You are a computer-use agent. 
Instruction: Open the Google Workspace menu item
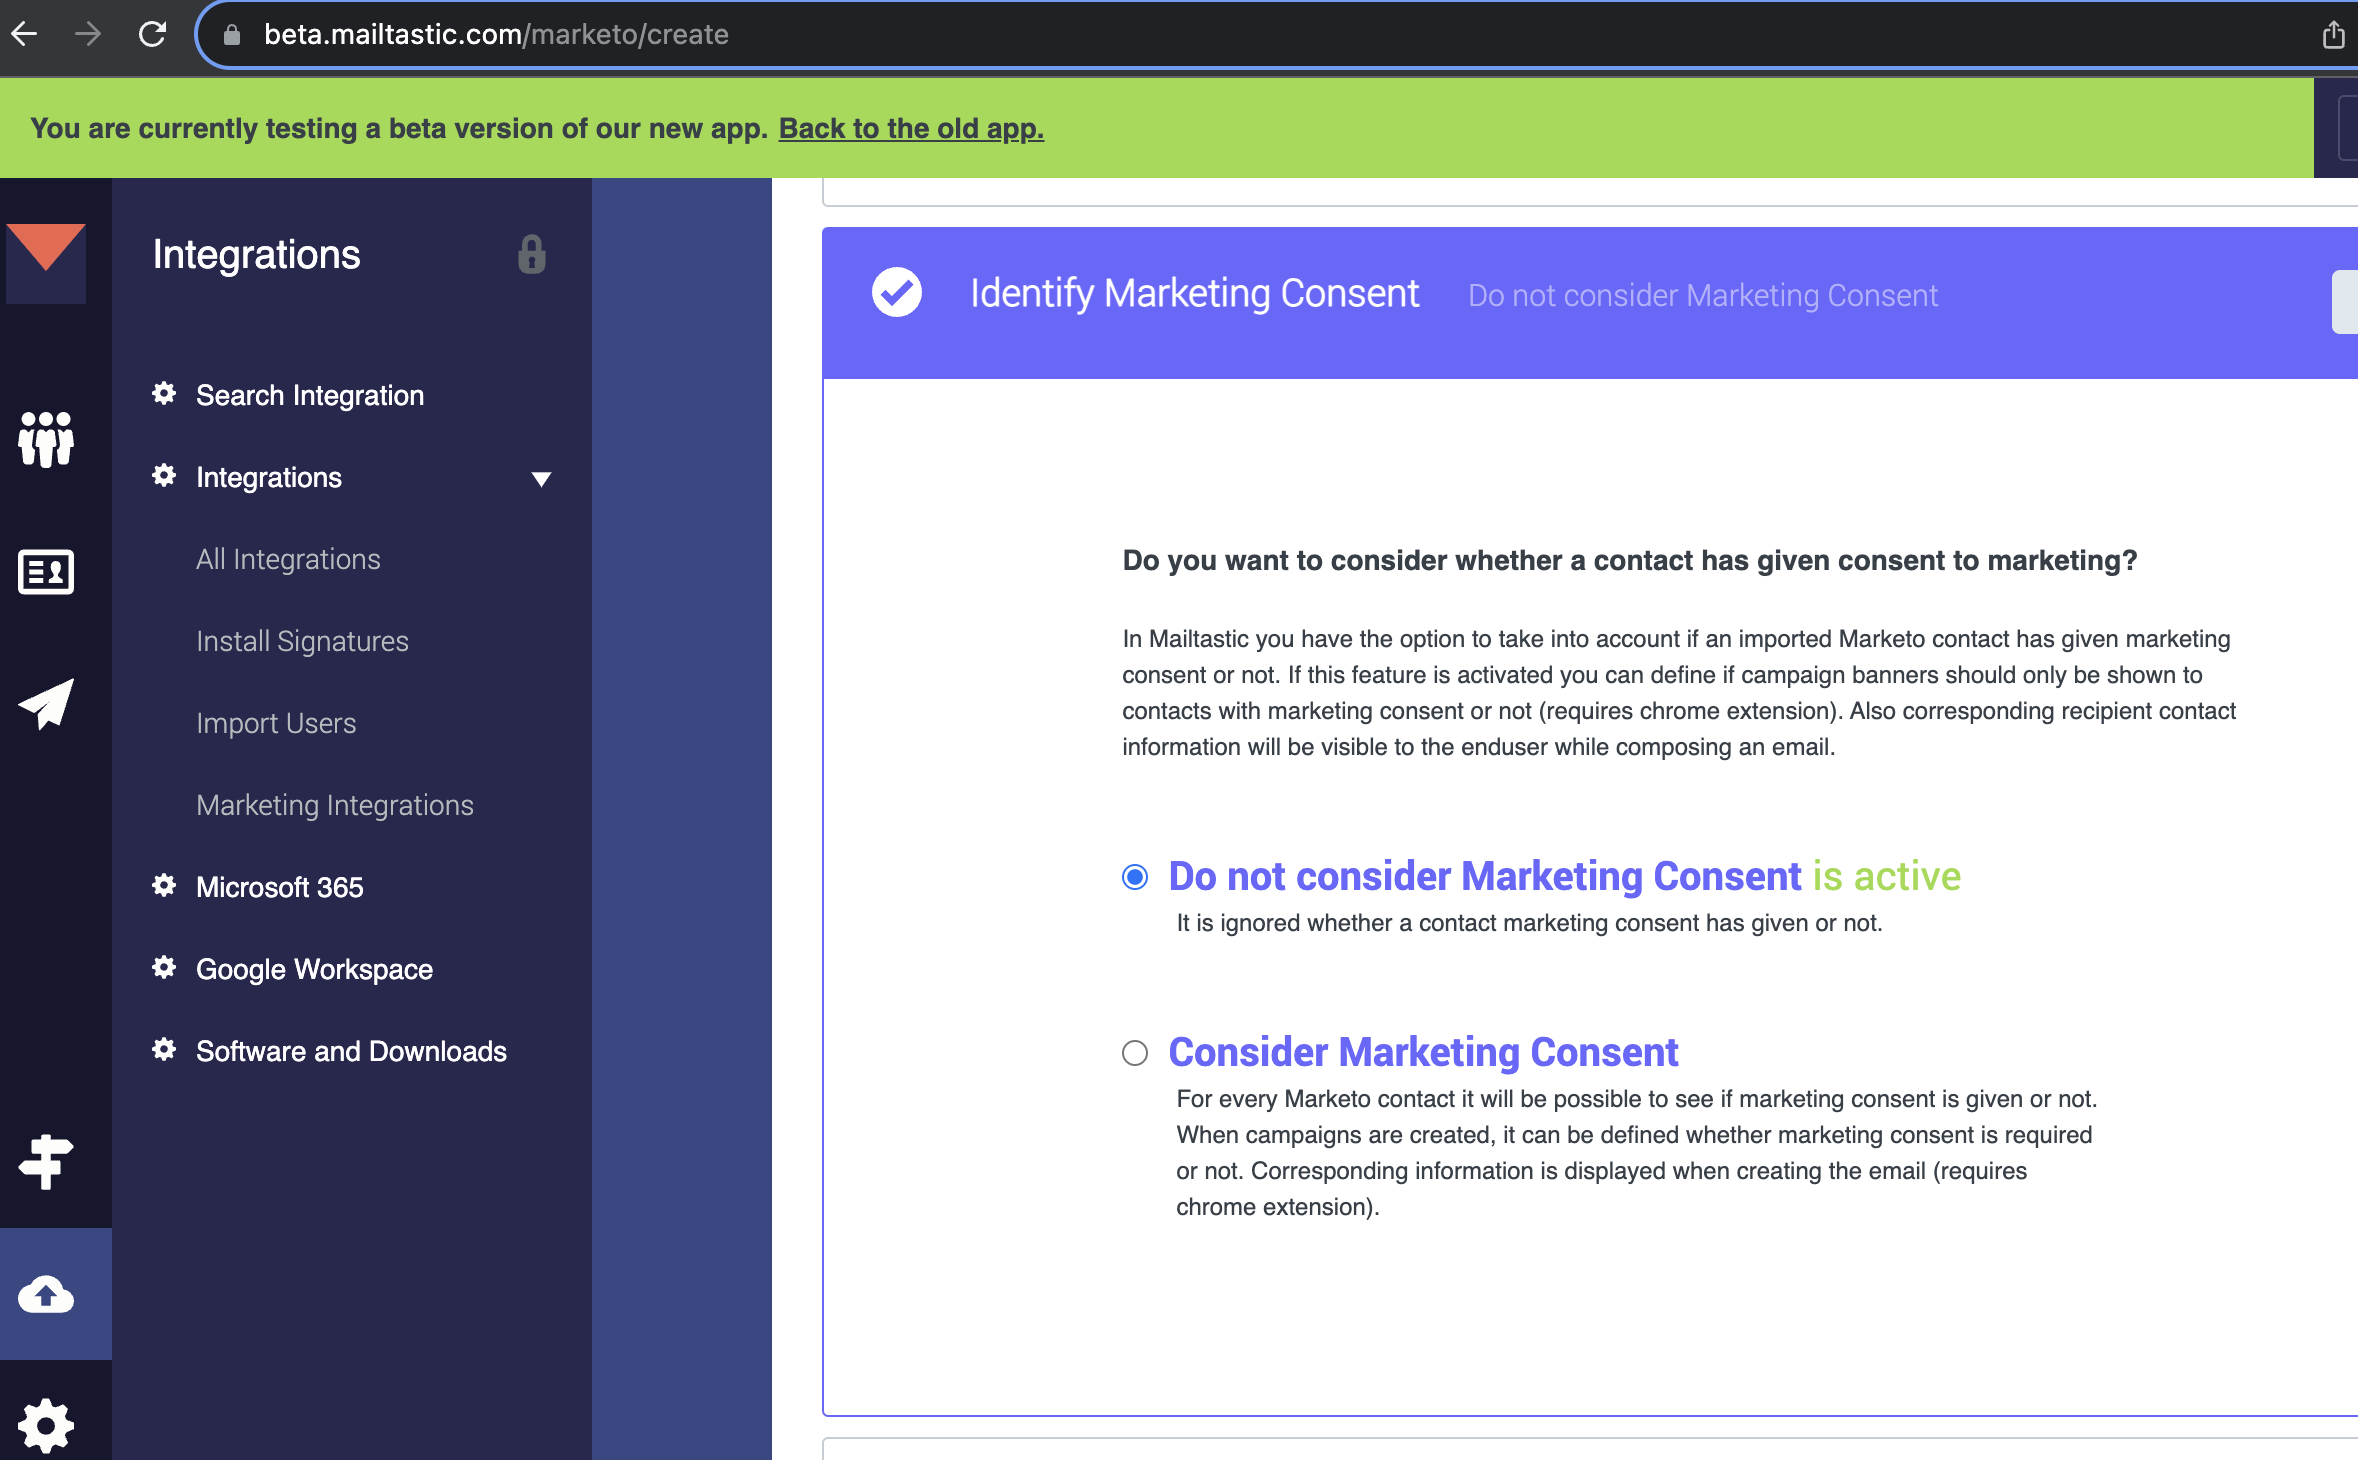click(314, 969)
